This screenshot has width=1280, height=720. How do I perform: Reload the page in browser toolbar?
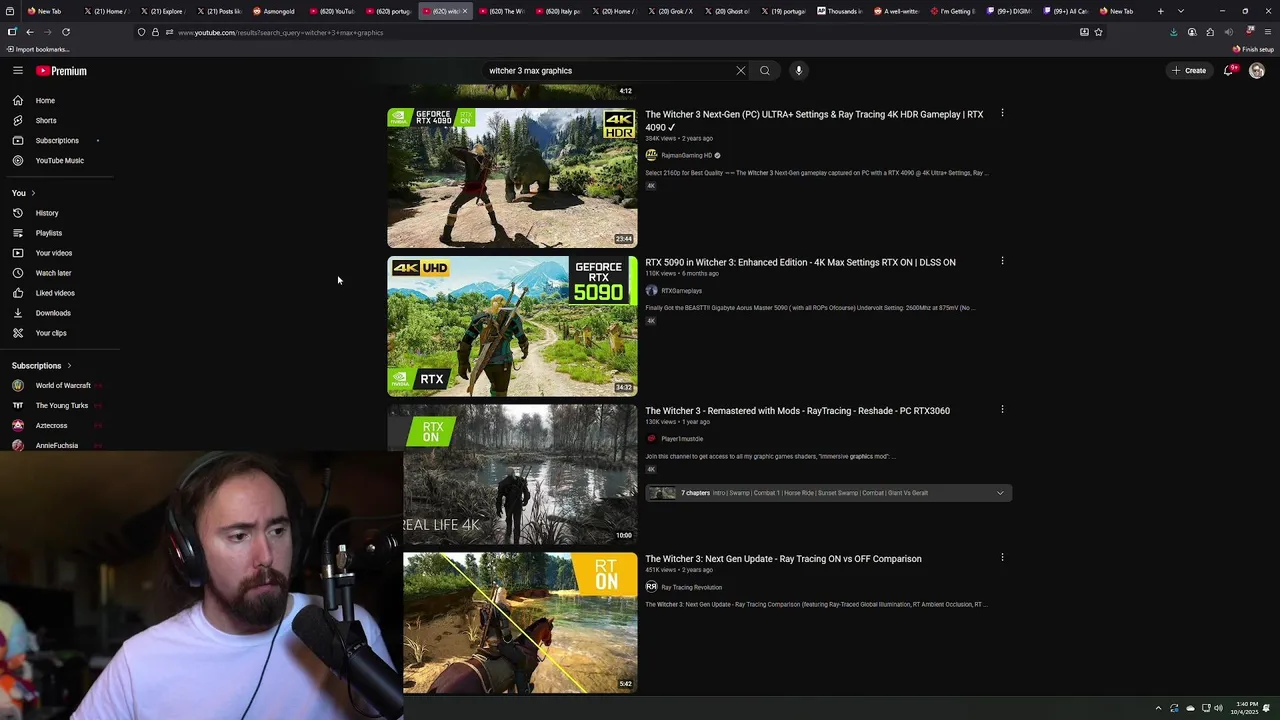tap(66, 32)
